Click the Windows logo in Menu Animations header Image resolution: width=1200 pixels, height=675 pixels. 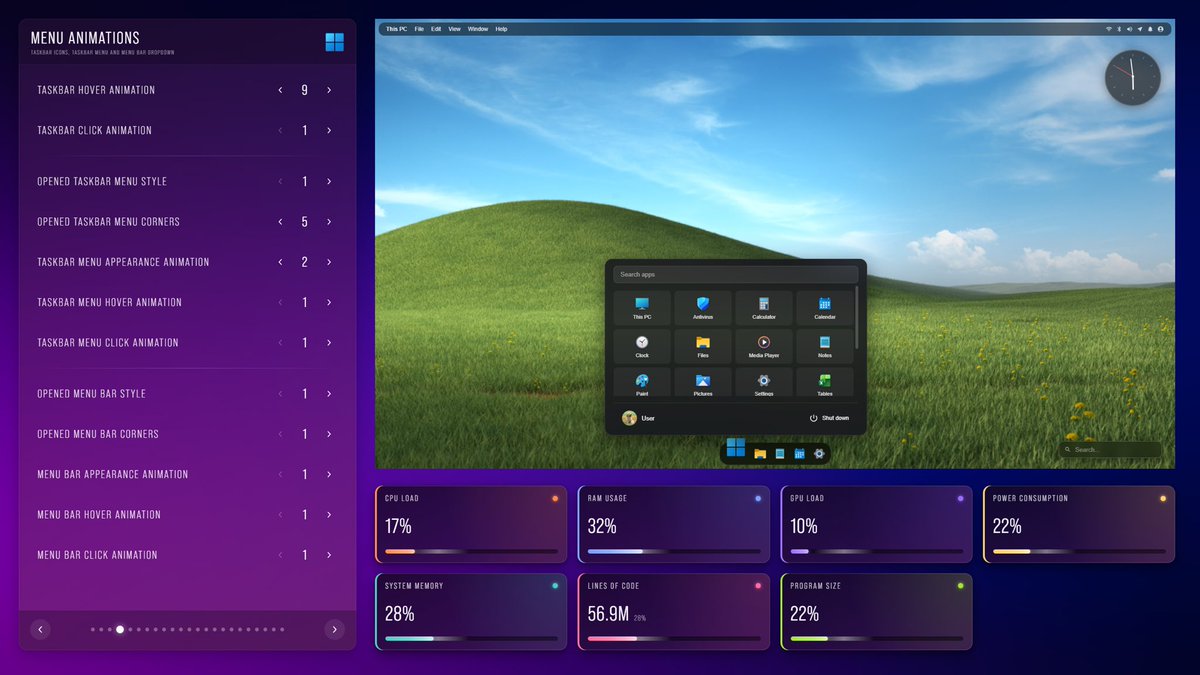tap(334, 42)
